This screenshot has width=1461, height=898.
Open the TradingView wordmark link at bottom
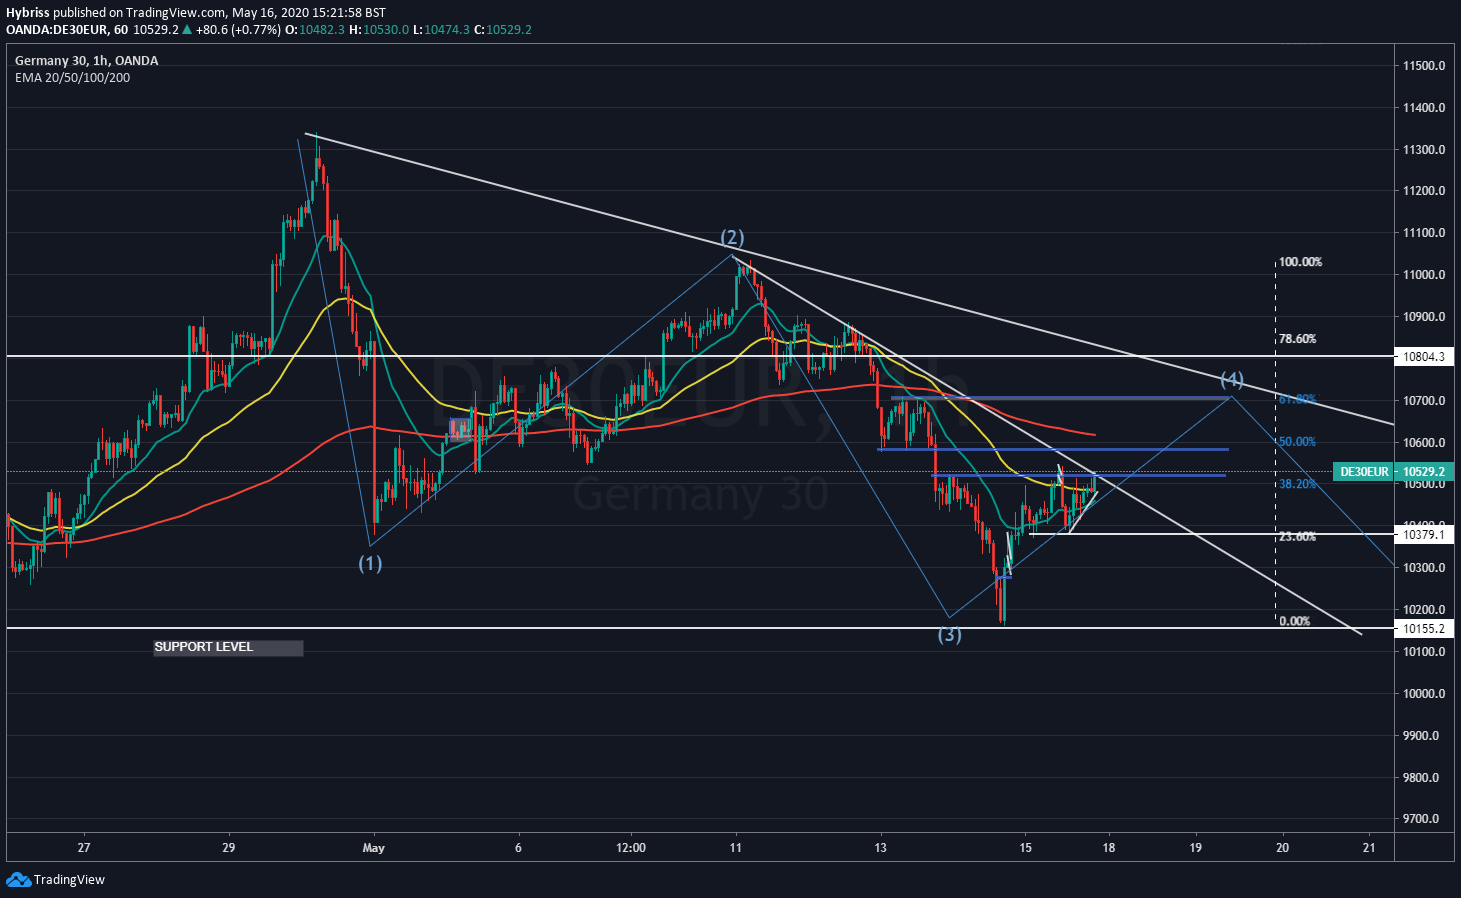click(69, 880)
